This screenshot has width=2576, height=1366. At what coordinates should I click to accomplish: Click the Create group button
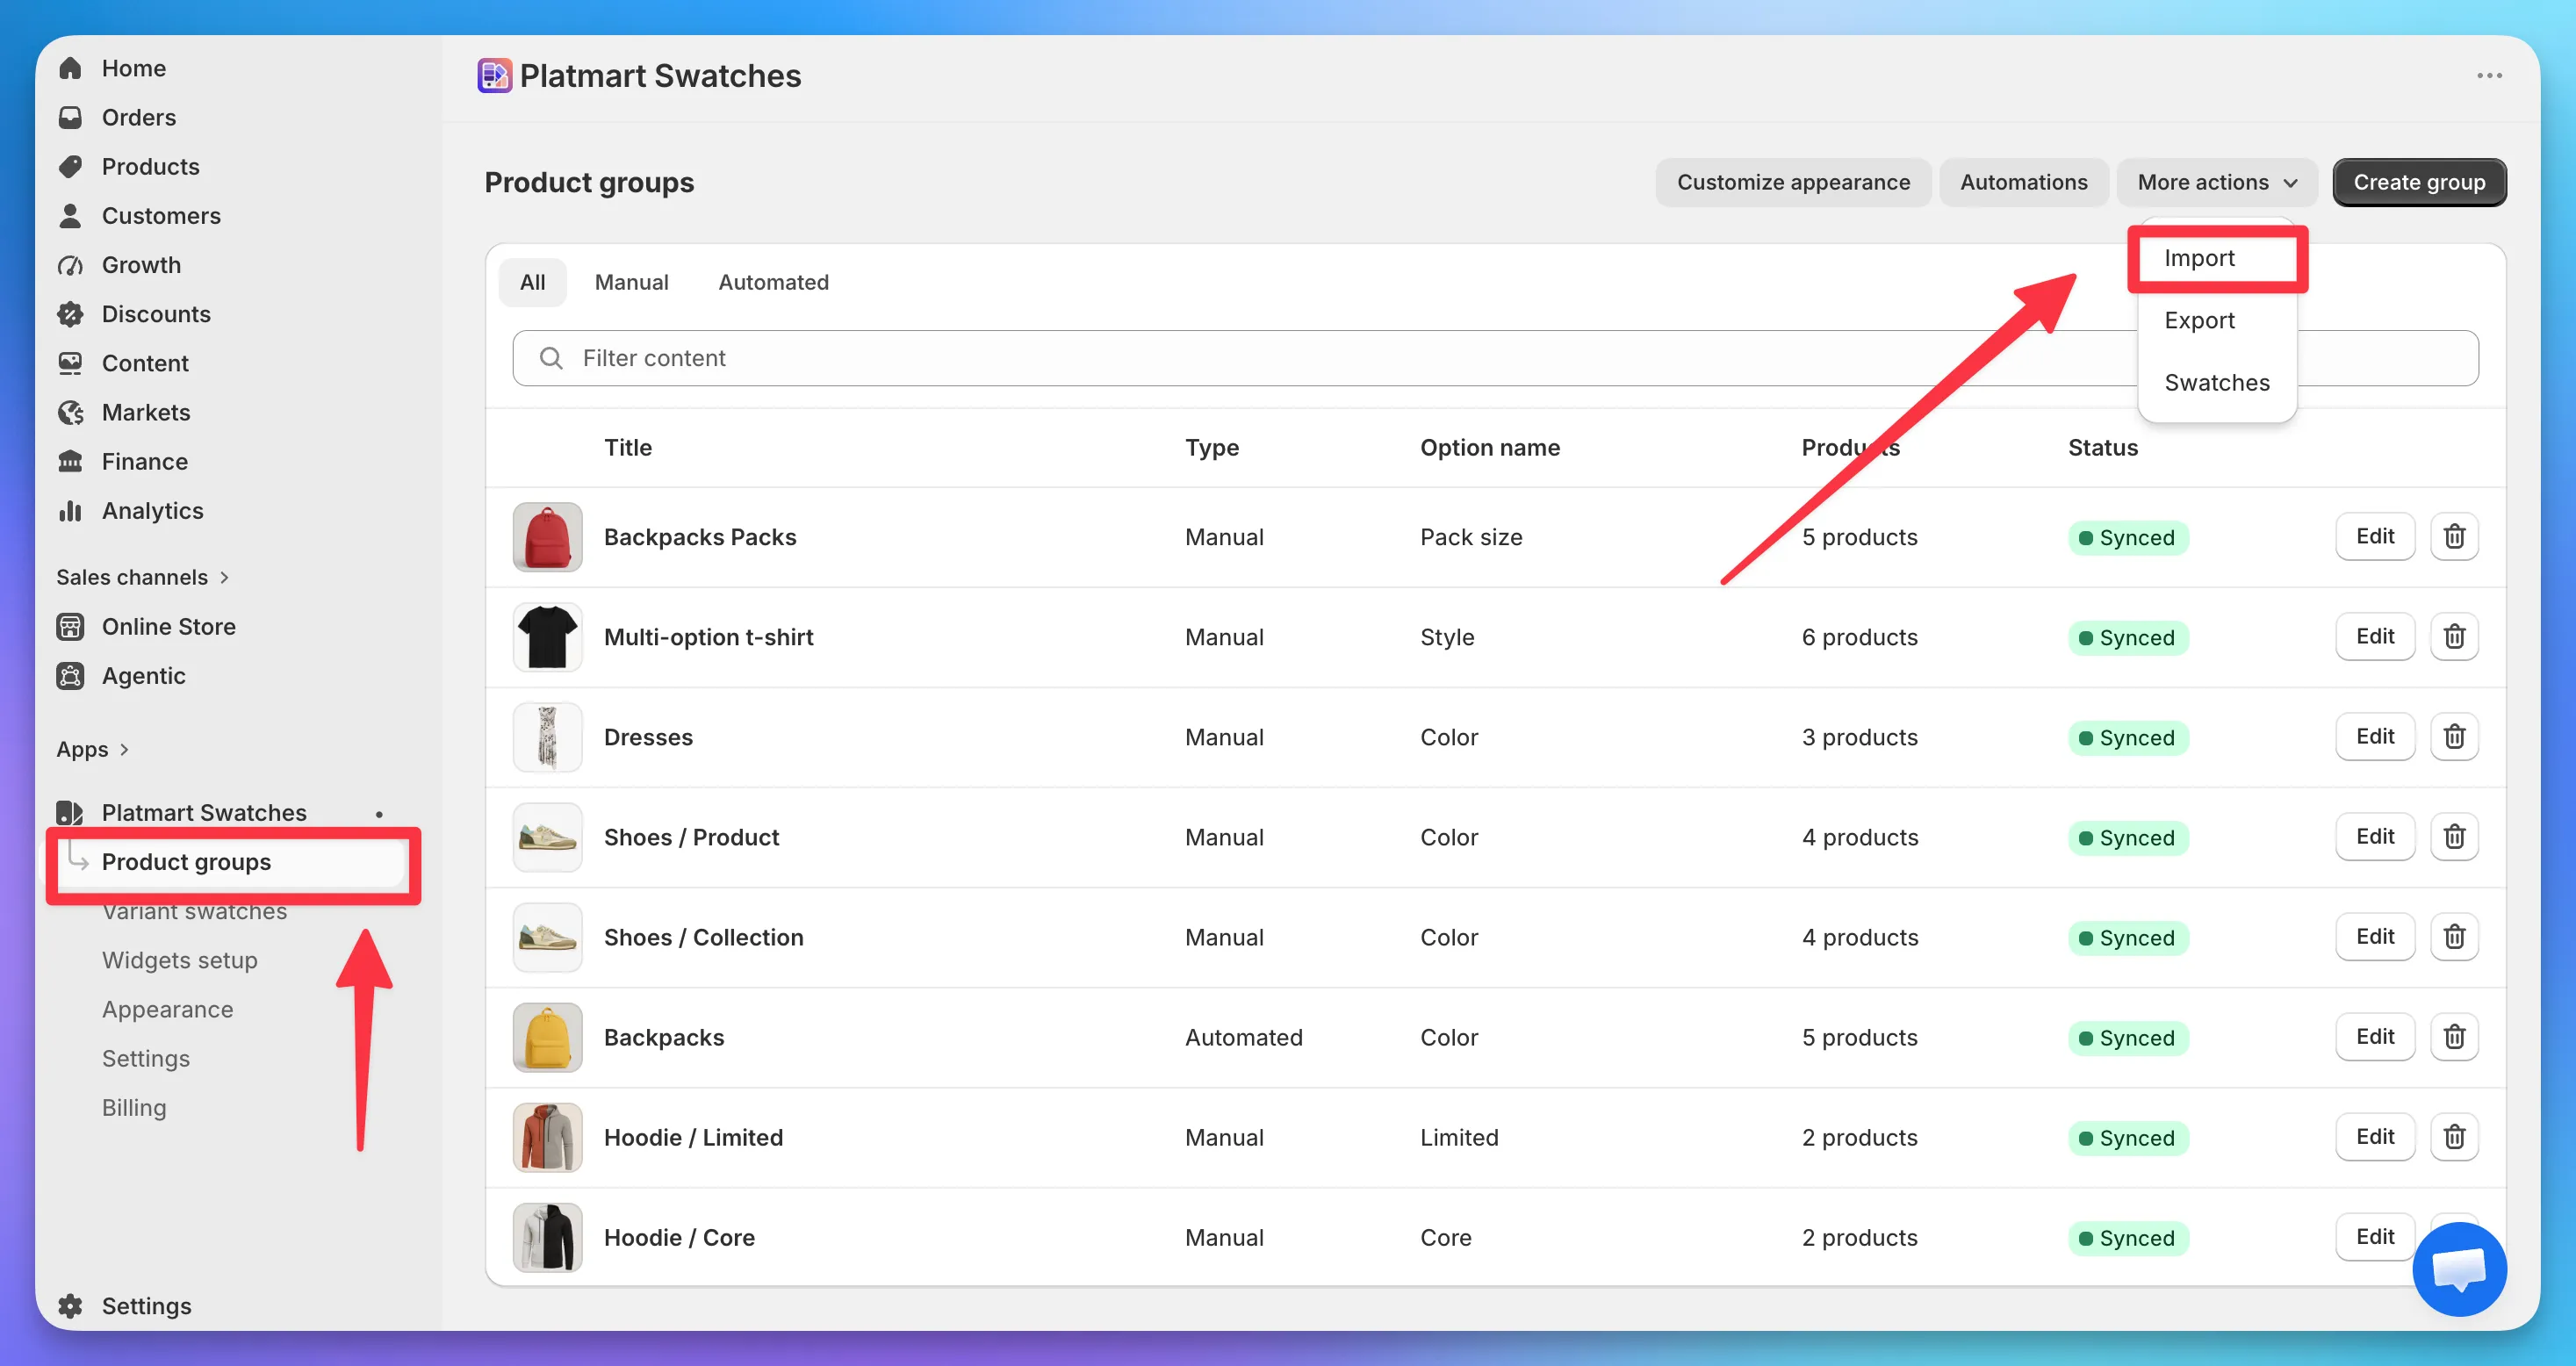click(2419, 182)
